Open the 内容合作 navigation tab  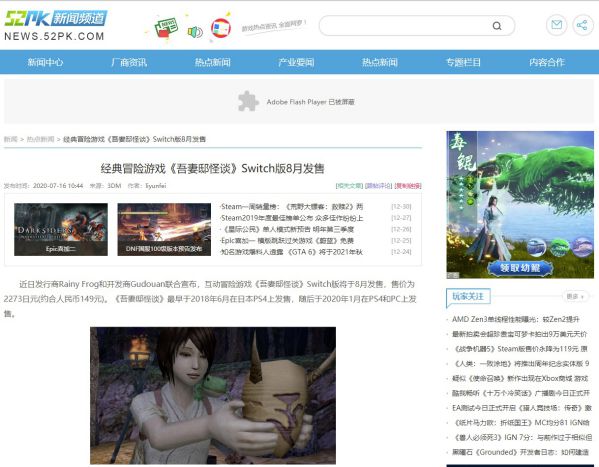point(547,62)
